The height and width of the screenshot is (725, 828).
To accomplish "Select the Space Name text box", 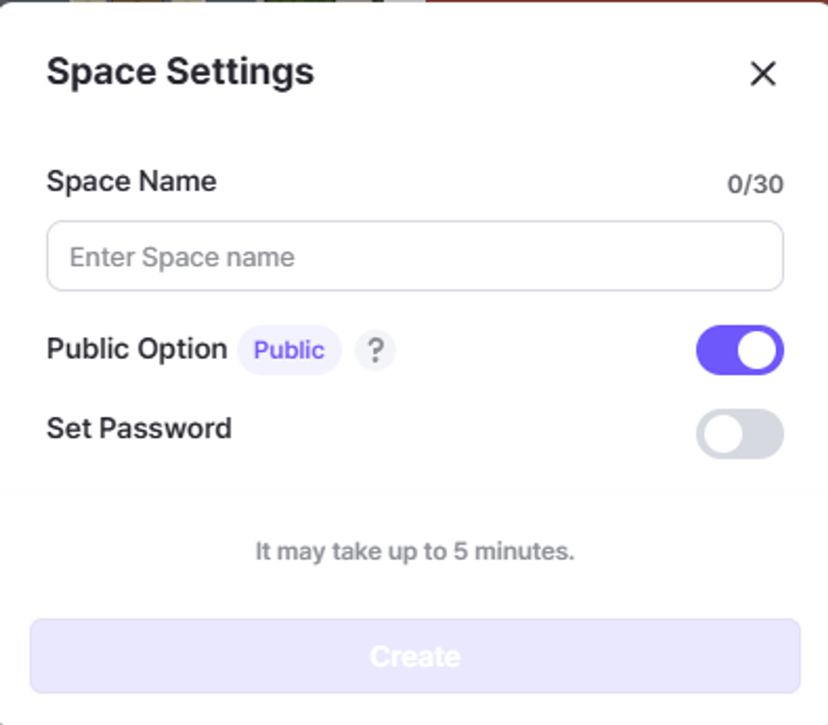I will click(x=415, y=257).
